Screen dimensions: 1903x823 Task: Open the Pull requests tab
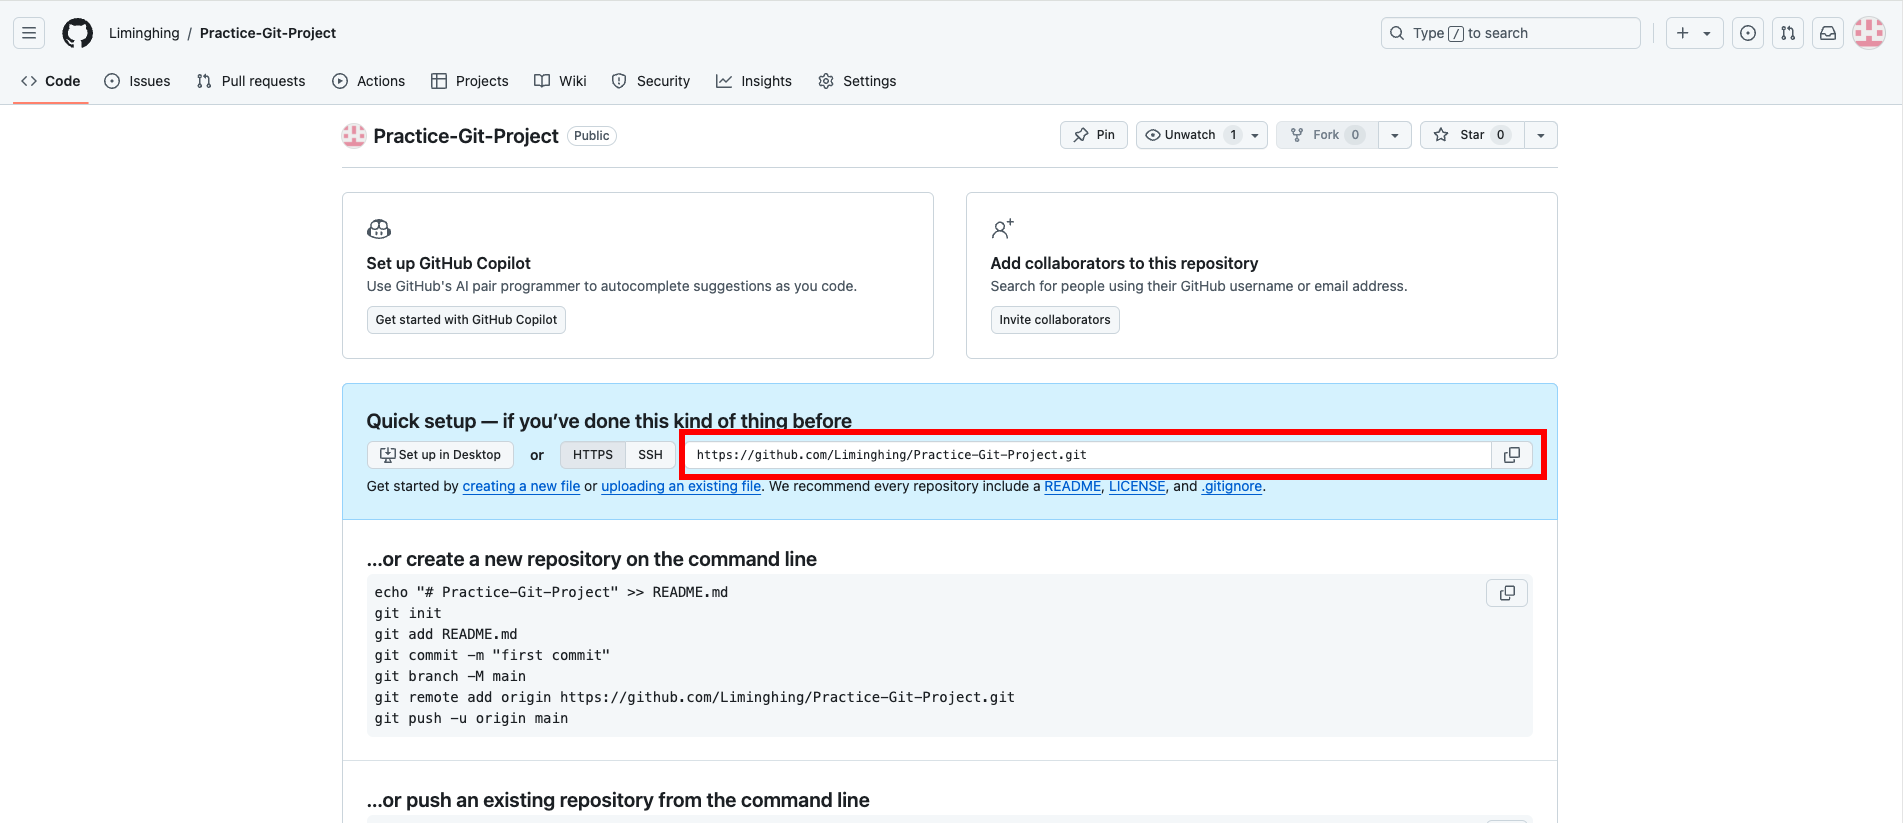tap(251, 81)
